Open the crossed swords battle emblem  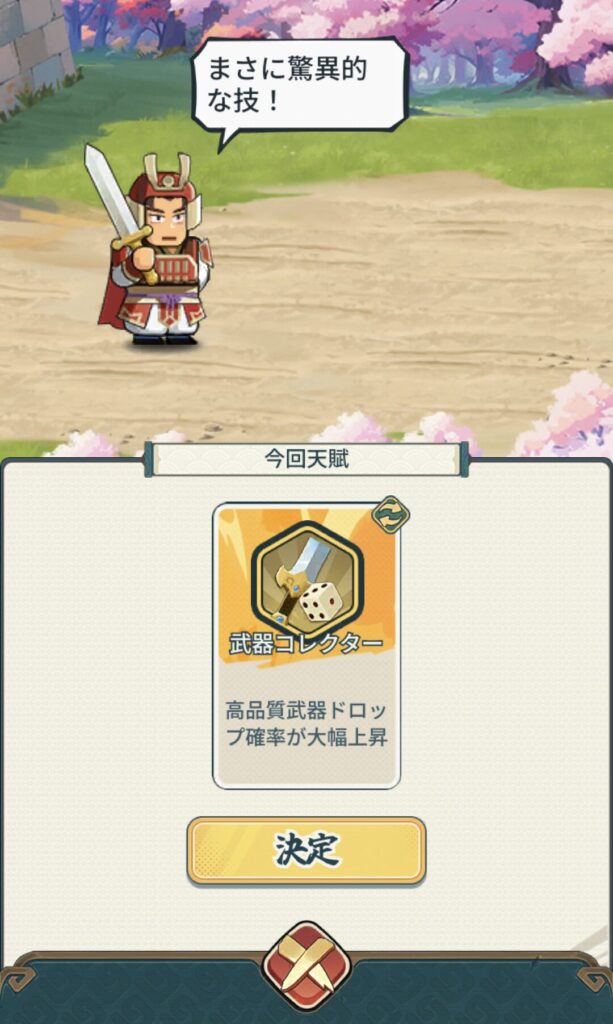coord(306,967)
